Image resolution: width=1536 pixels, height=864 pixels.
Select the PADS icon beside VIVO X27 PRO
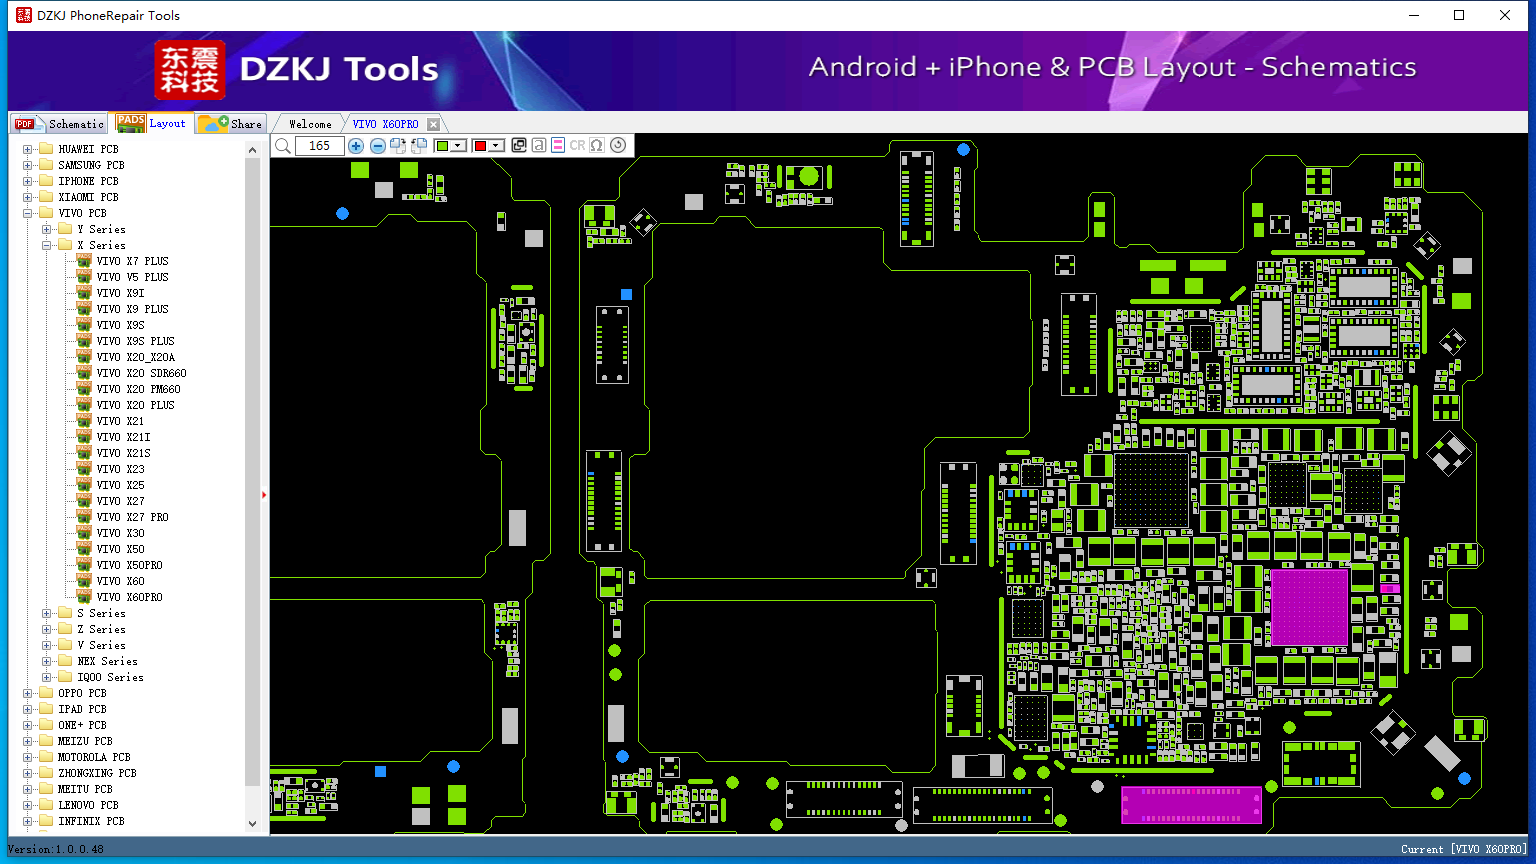[x=84, y=517]
